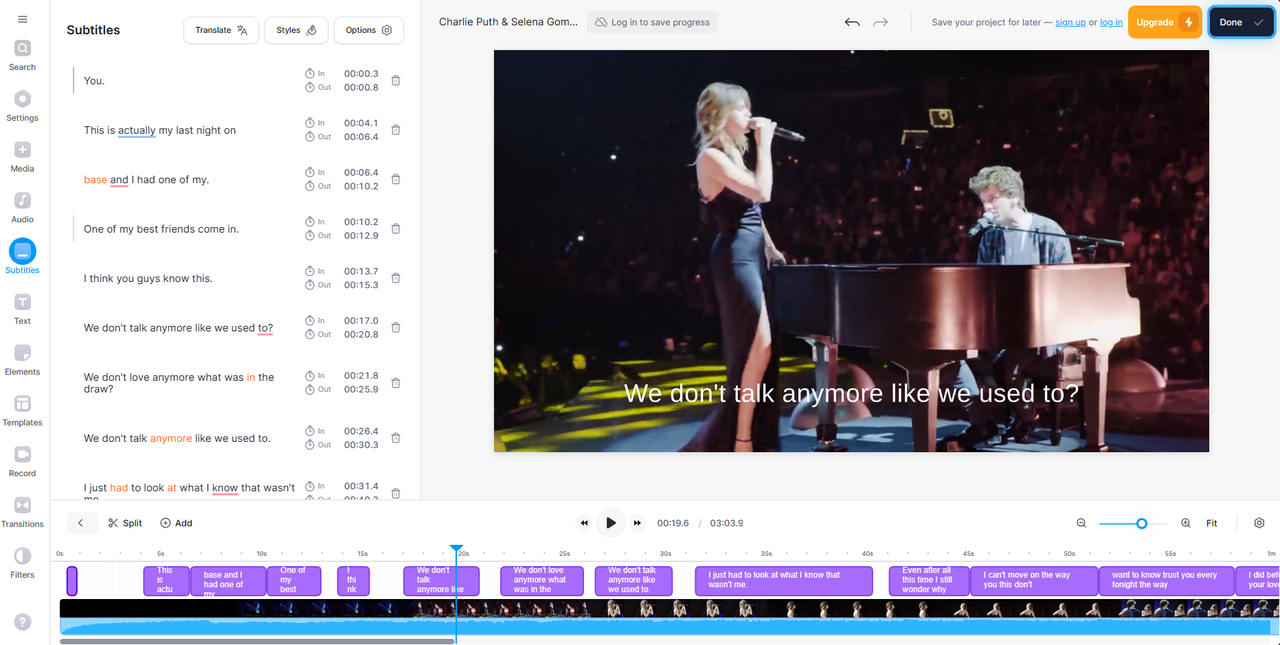Edit the Out time 00:20.8

point(361,335)
